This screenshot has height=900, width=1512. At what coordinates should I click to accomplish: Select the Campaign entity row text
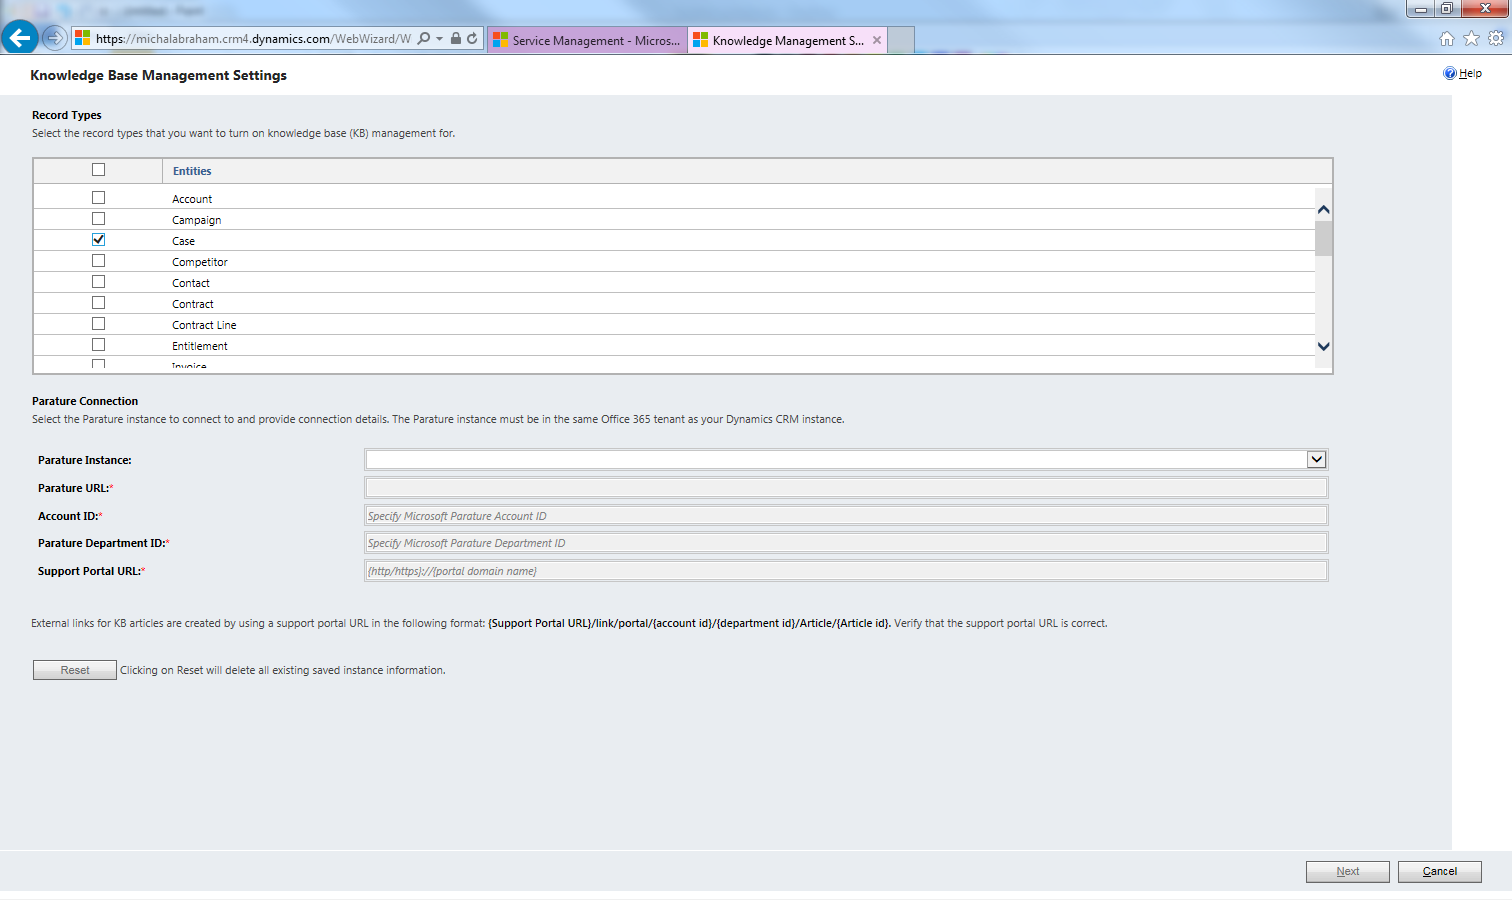pyautogui.click(x=197, y=220)
